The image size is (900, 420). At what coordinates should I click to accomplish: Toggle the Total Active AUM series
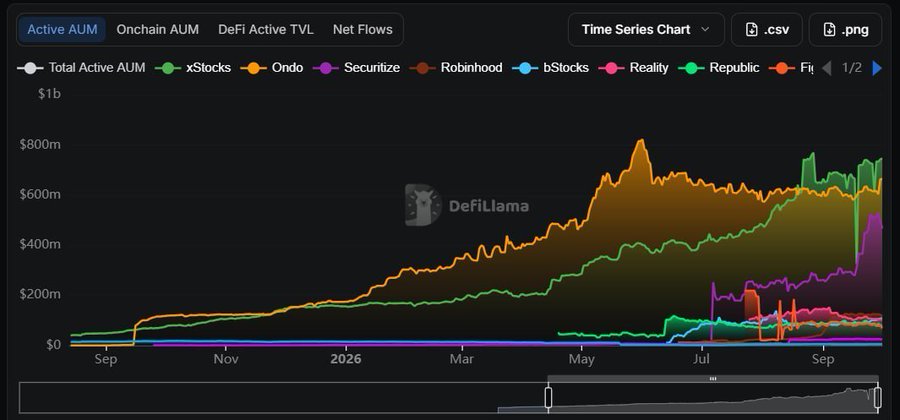tap(81, 68)
